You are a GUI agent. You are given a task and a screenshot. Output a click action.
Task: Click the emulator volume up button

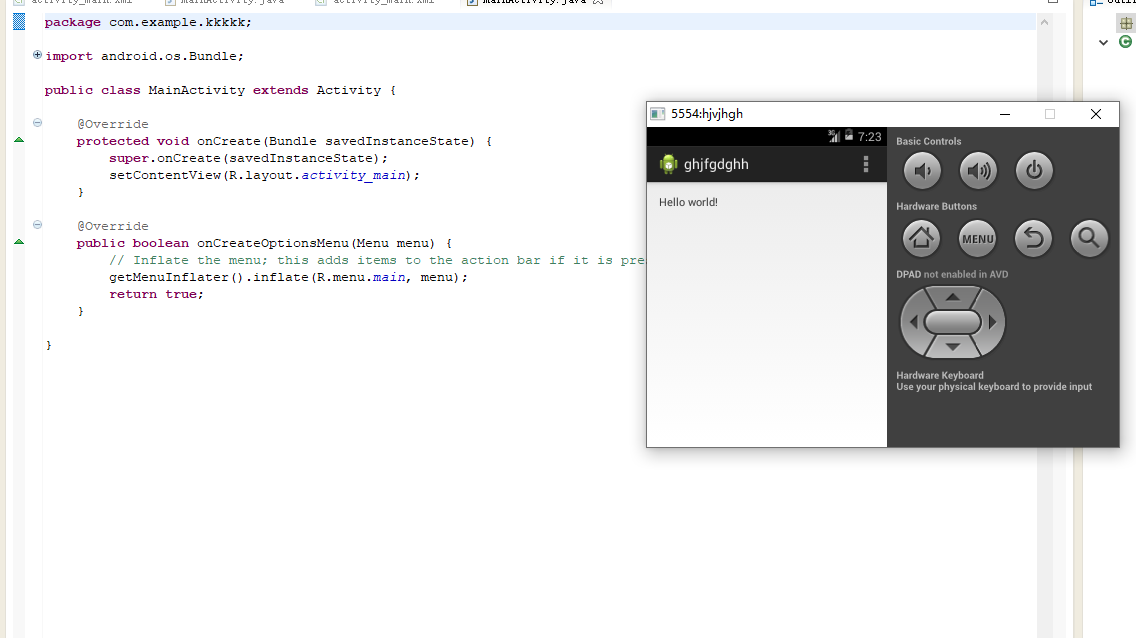(x=978, y=171)
